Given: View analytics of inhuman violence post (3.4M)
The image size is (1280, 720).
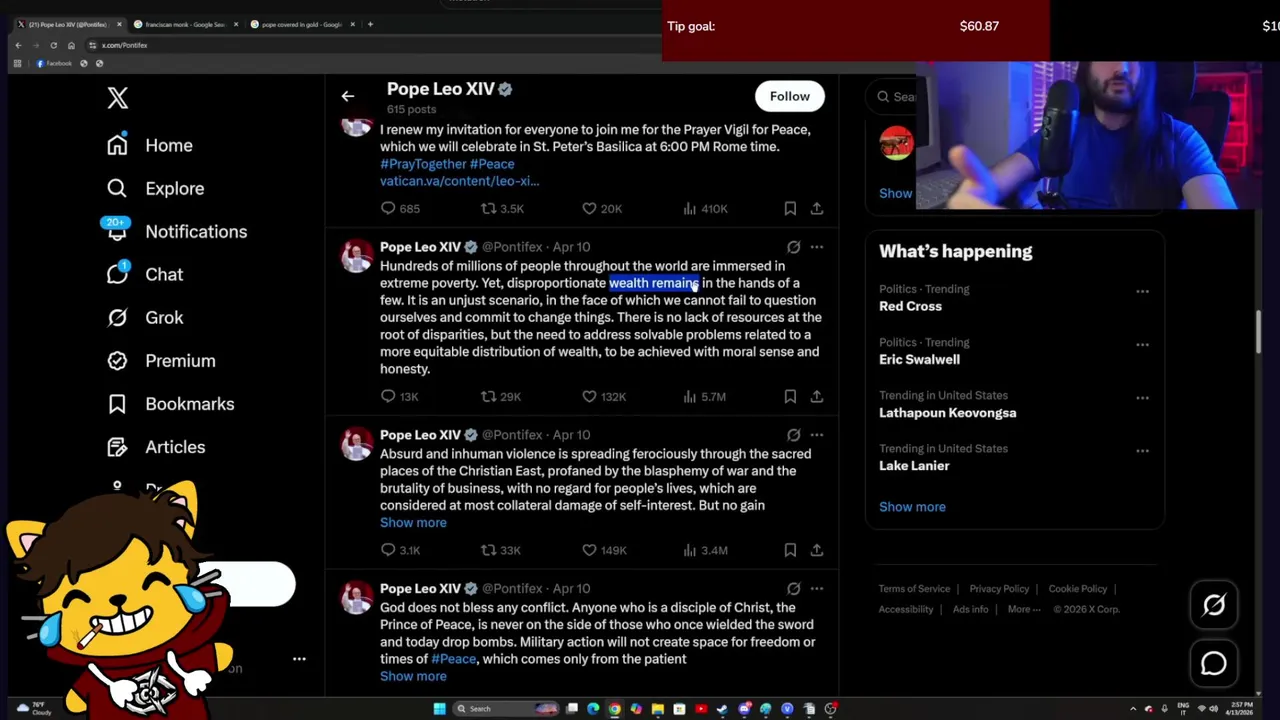Looking at the screenshot, I should point(704,550).
